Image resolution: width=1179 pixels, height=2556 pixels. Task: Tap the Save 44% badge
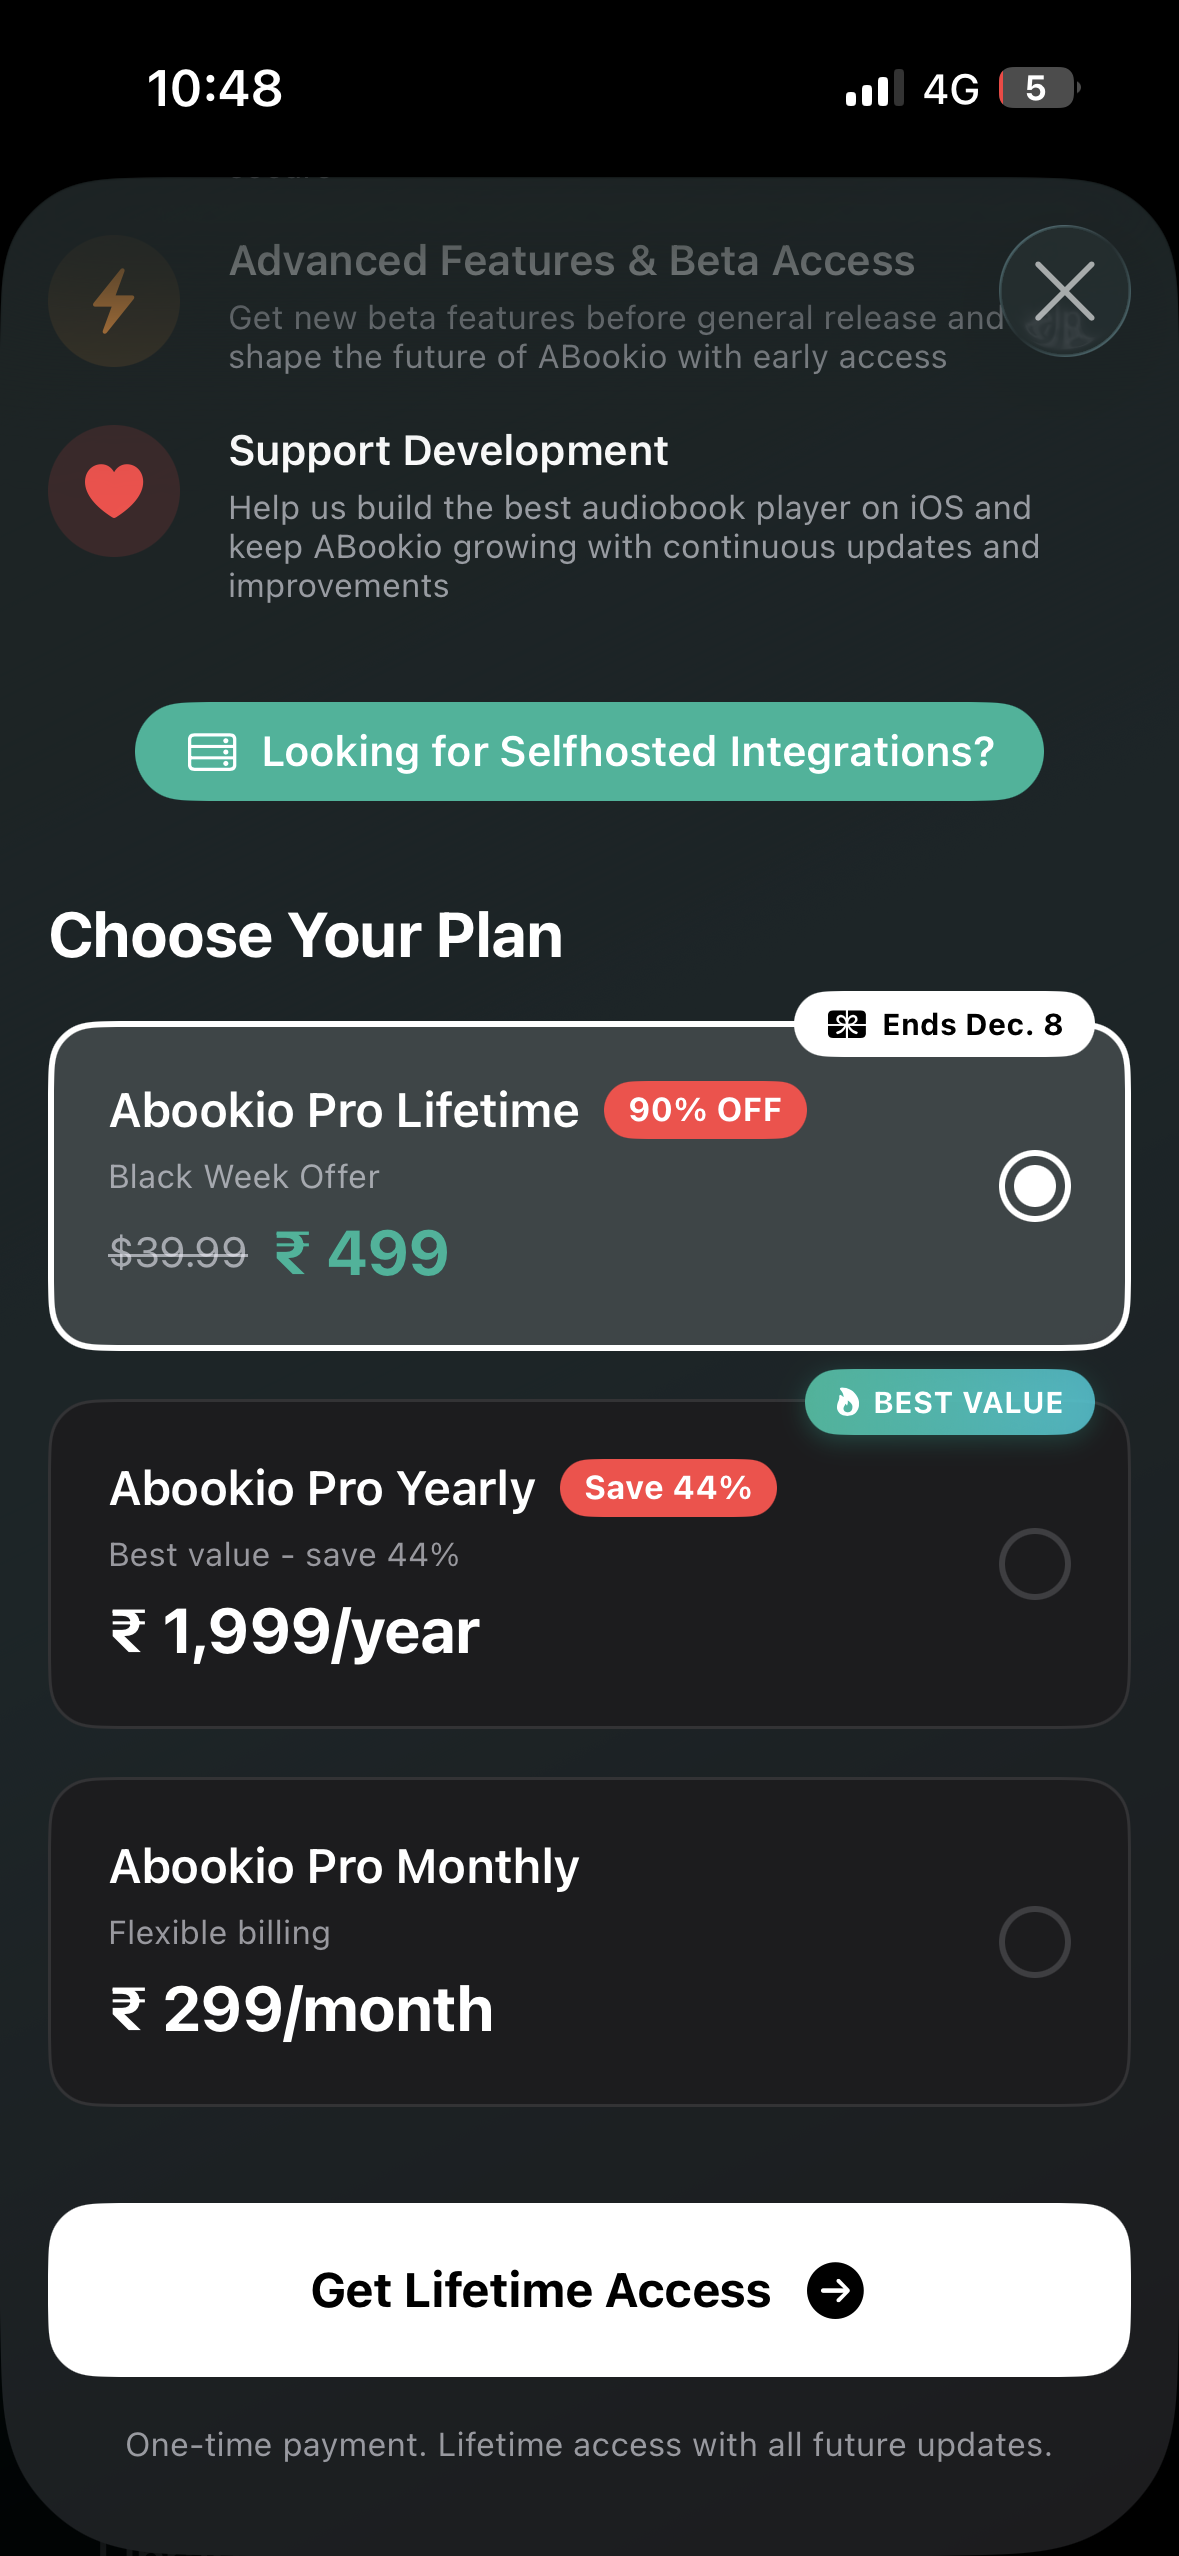tap(668, 1488)
